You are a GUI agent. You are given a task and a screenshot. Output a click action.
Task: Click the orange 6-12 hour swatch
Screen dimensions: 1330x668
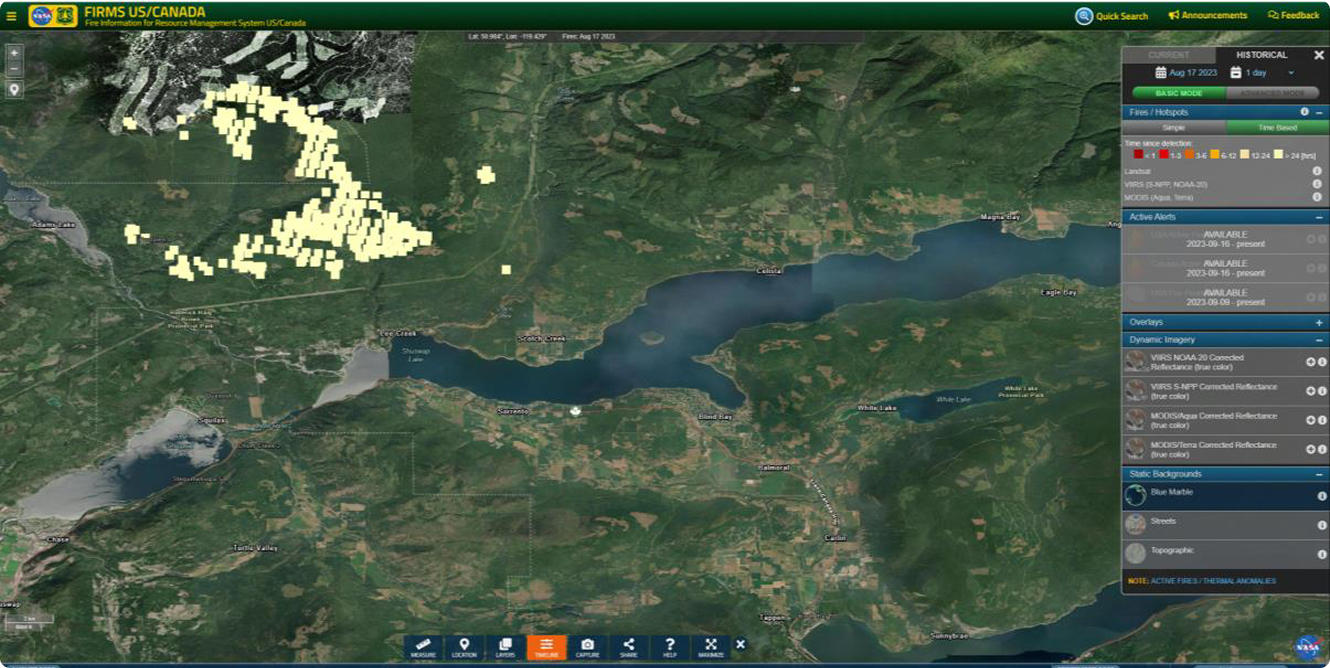tap(1214, 155)
